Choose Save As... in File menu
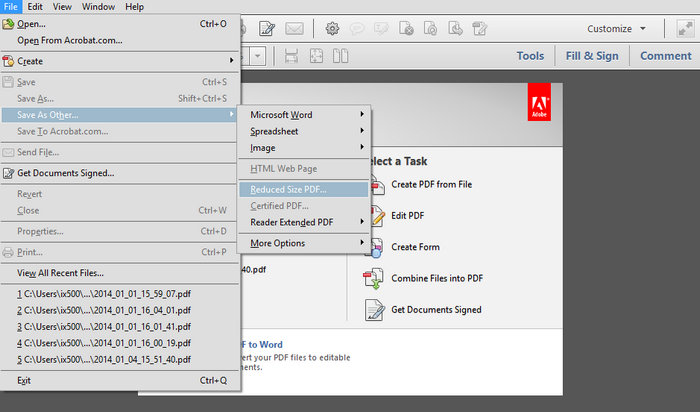This screenshot has height=412, width=700. tap(120, 99)
